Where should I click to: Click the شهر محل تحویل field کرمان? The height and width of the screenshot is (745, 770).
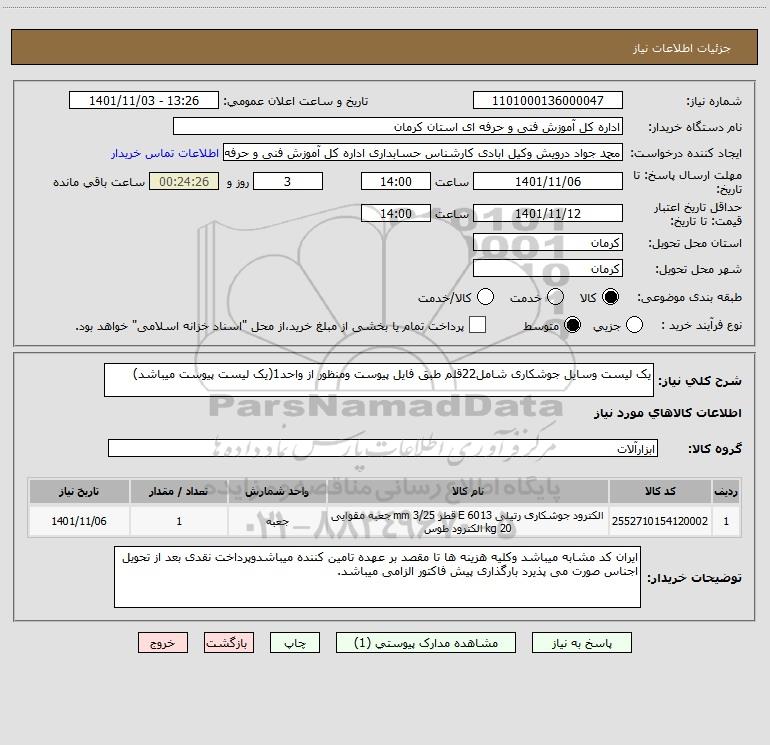548,268
